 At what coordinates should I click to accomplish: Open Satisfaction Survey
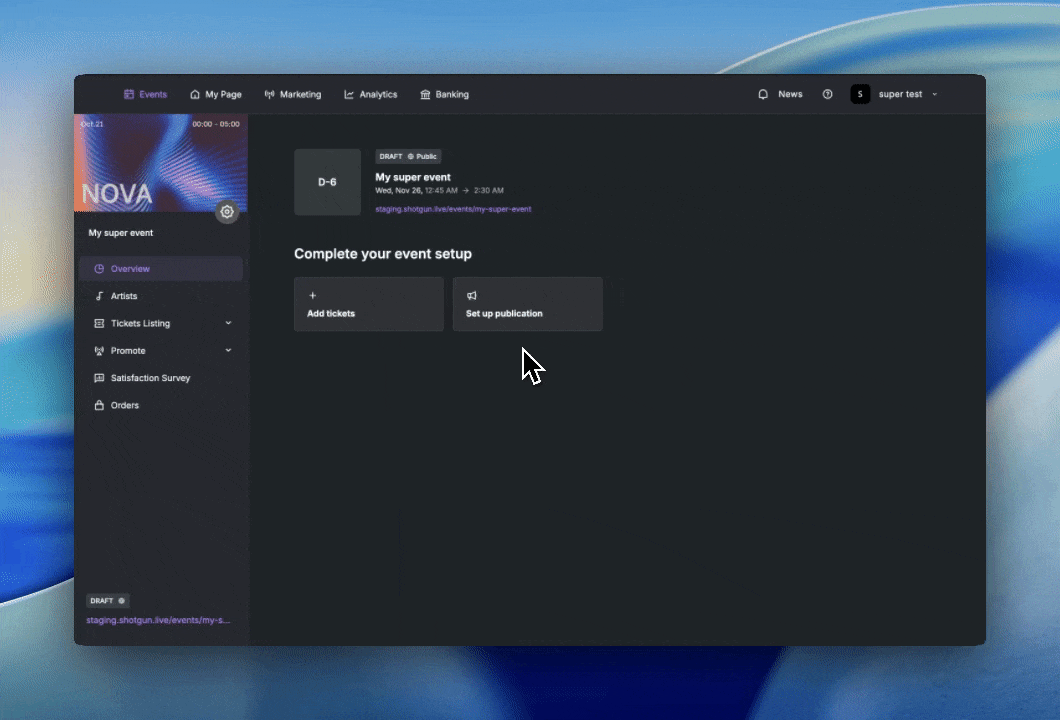(161, 378)
